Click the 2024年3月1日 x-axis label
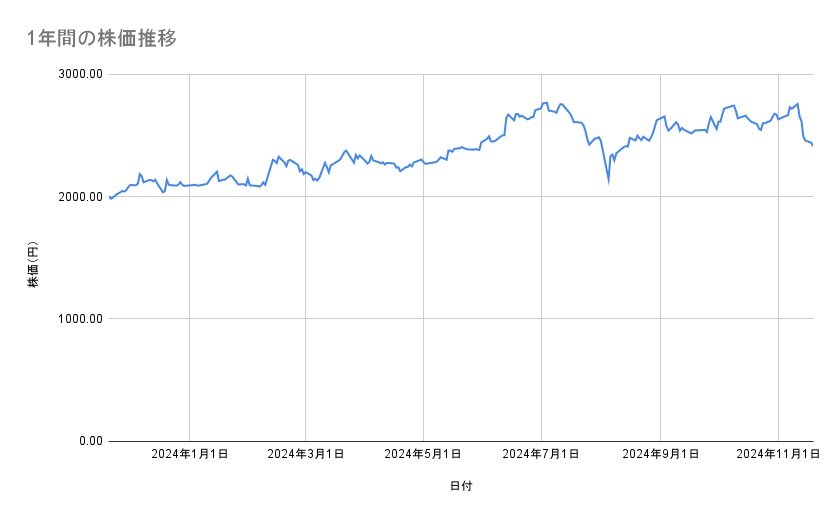Screen dimensions: 839x519 [306, 454]
